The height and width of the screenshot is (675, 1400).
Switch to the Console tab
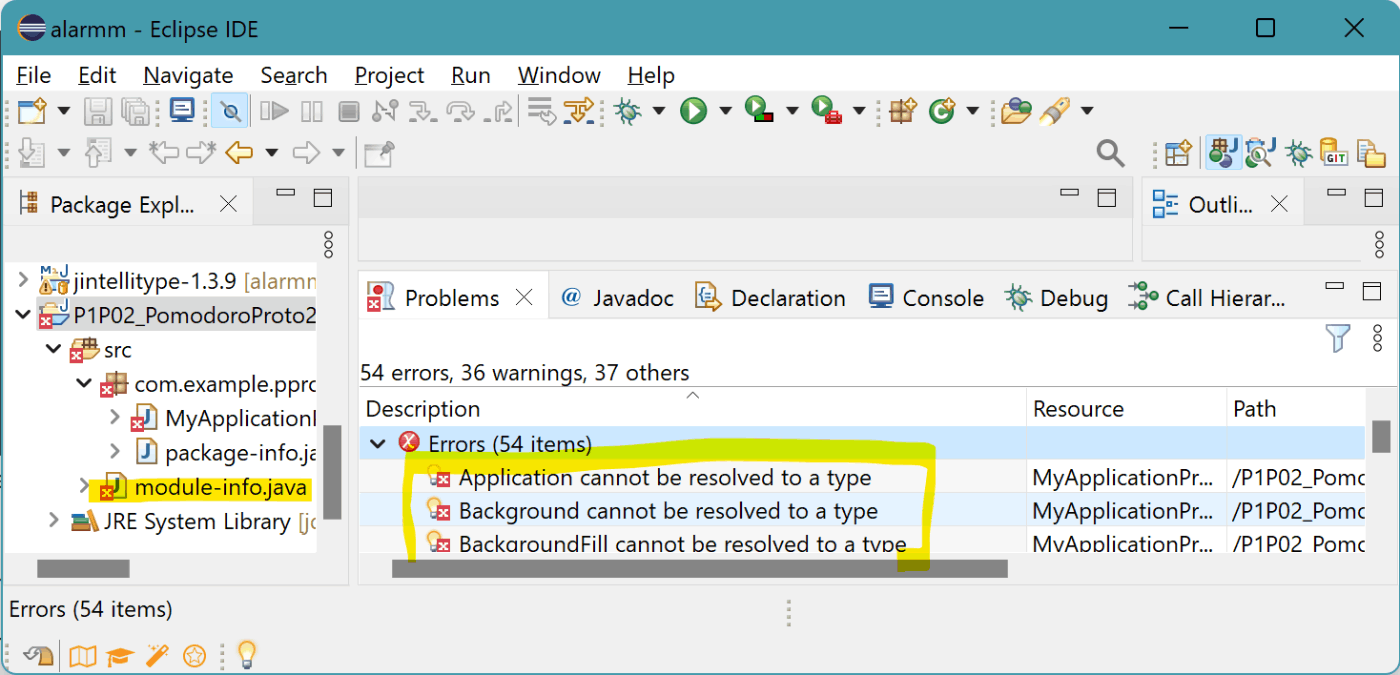tap(926, 297)
